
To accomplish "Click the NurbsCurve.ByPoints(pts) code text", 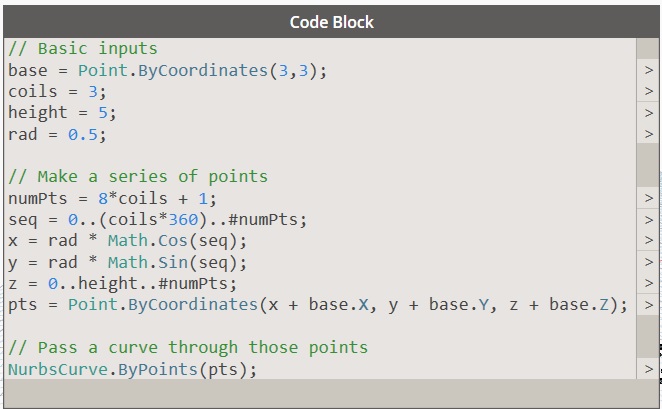I will click(132, 369).
